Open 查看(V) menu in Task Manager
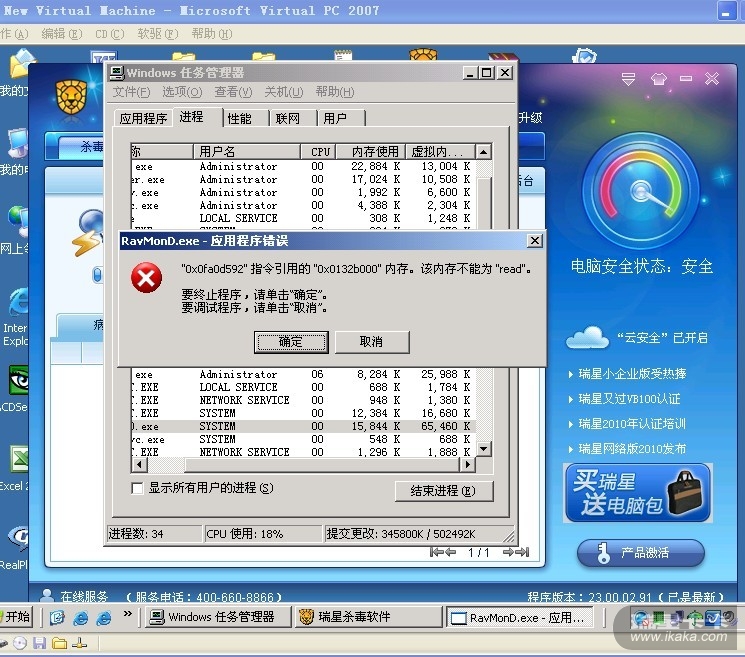 pyautogui.click(x=233, y=92)
